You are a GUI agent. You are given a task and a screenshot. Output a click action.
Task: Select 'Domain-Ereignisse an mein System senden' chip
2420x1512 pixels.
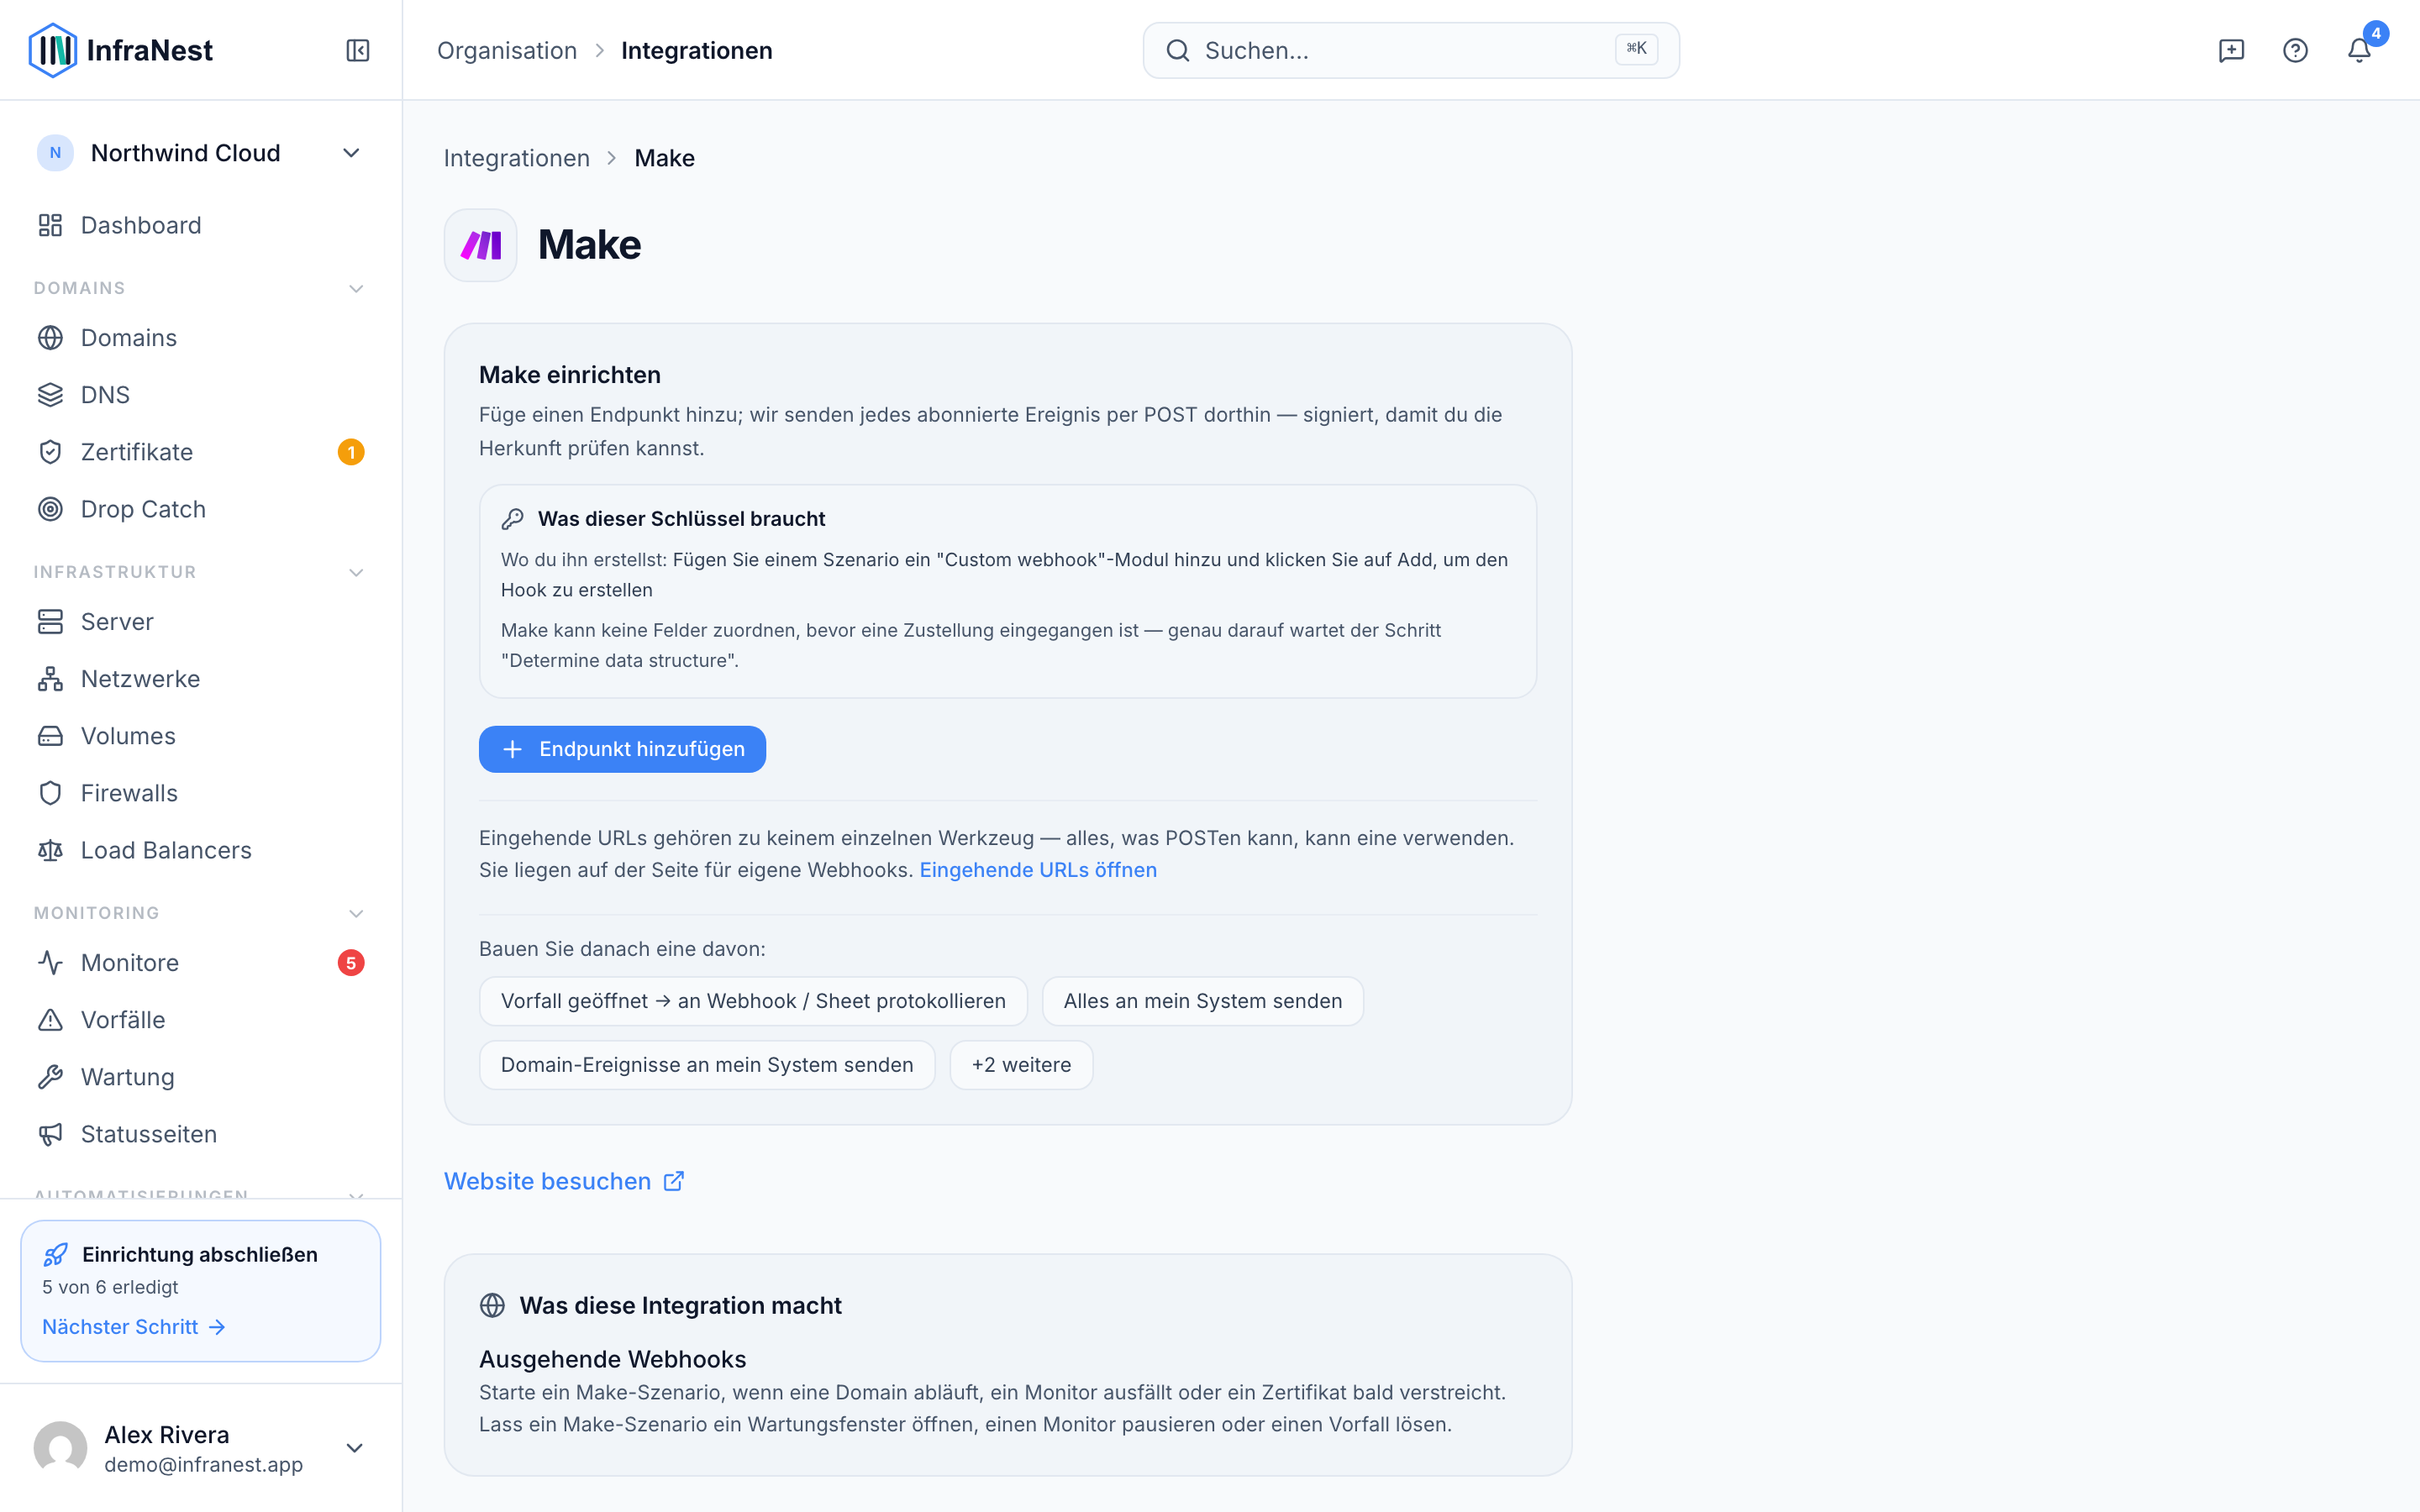tap(707, 1065)
